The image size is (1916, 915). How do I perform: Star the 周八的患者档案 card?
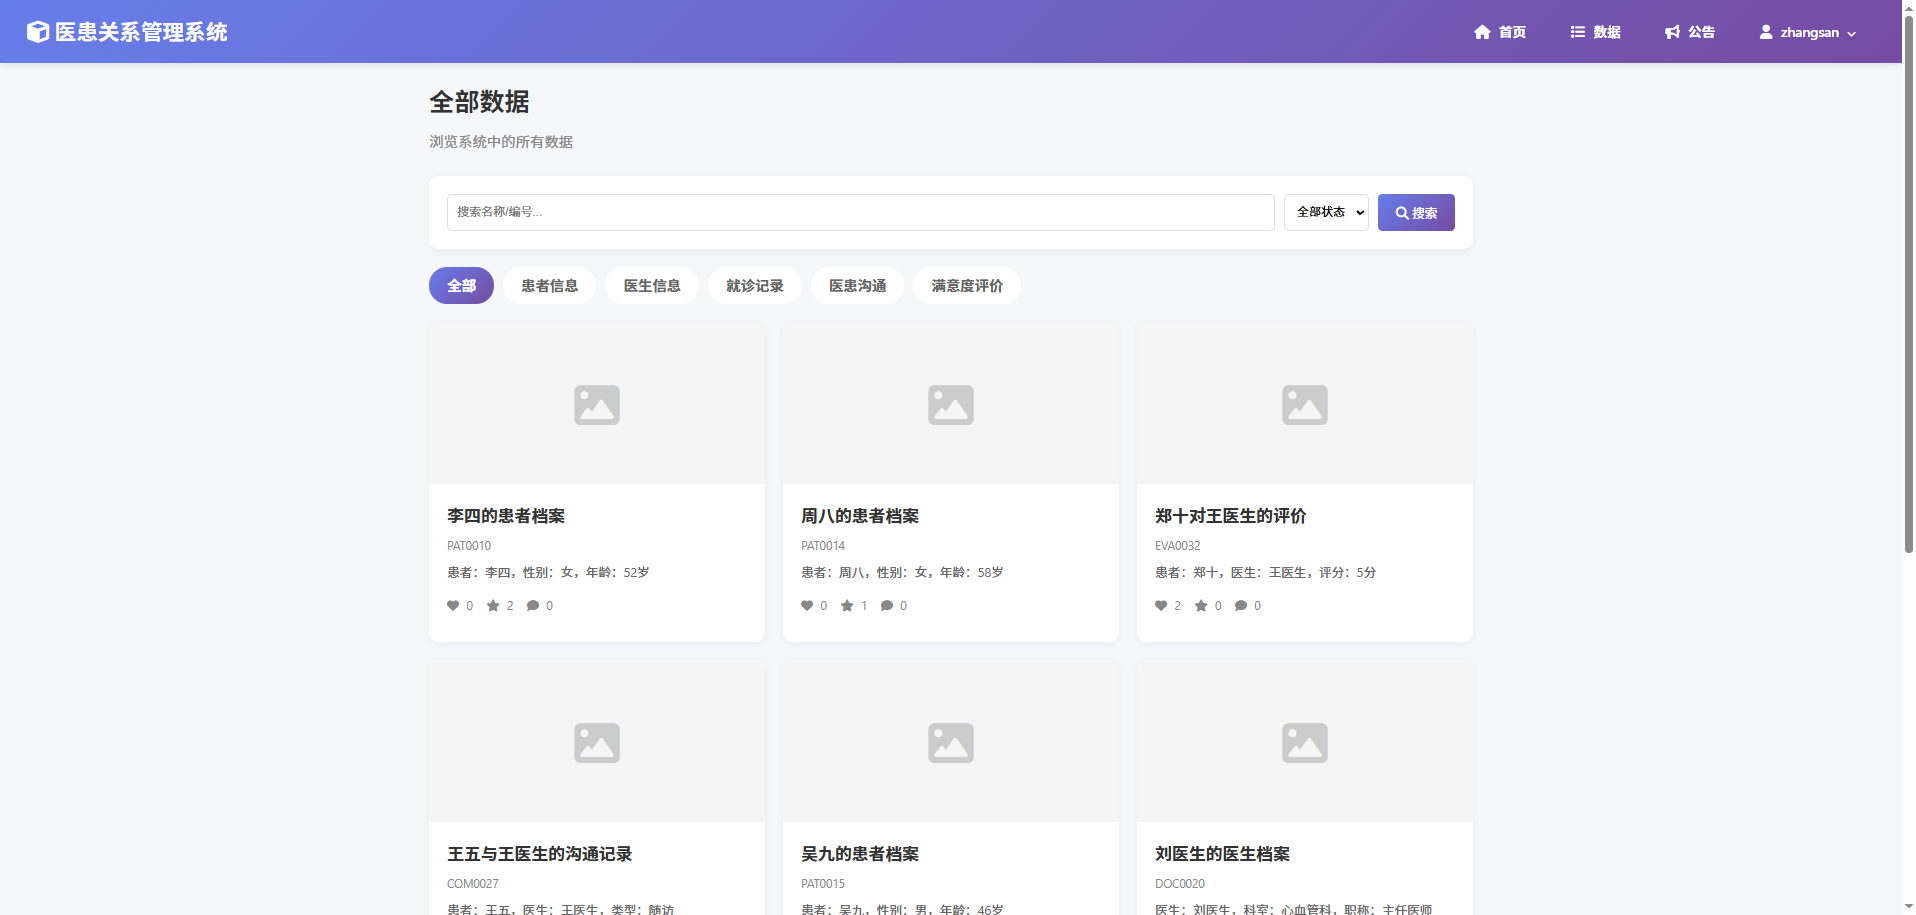[847, 605]
